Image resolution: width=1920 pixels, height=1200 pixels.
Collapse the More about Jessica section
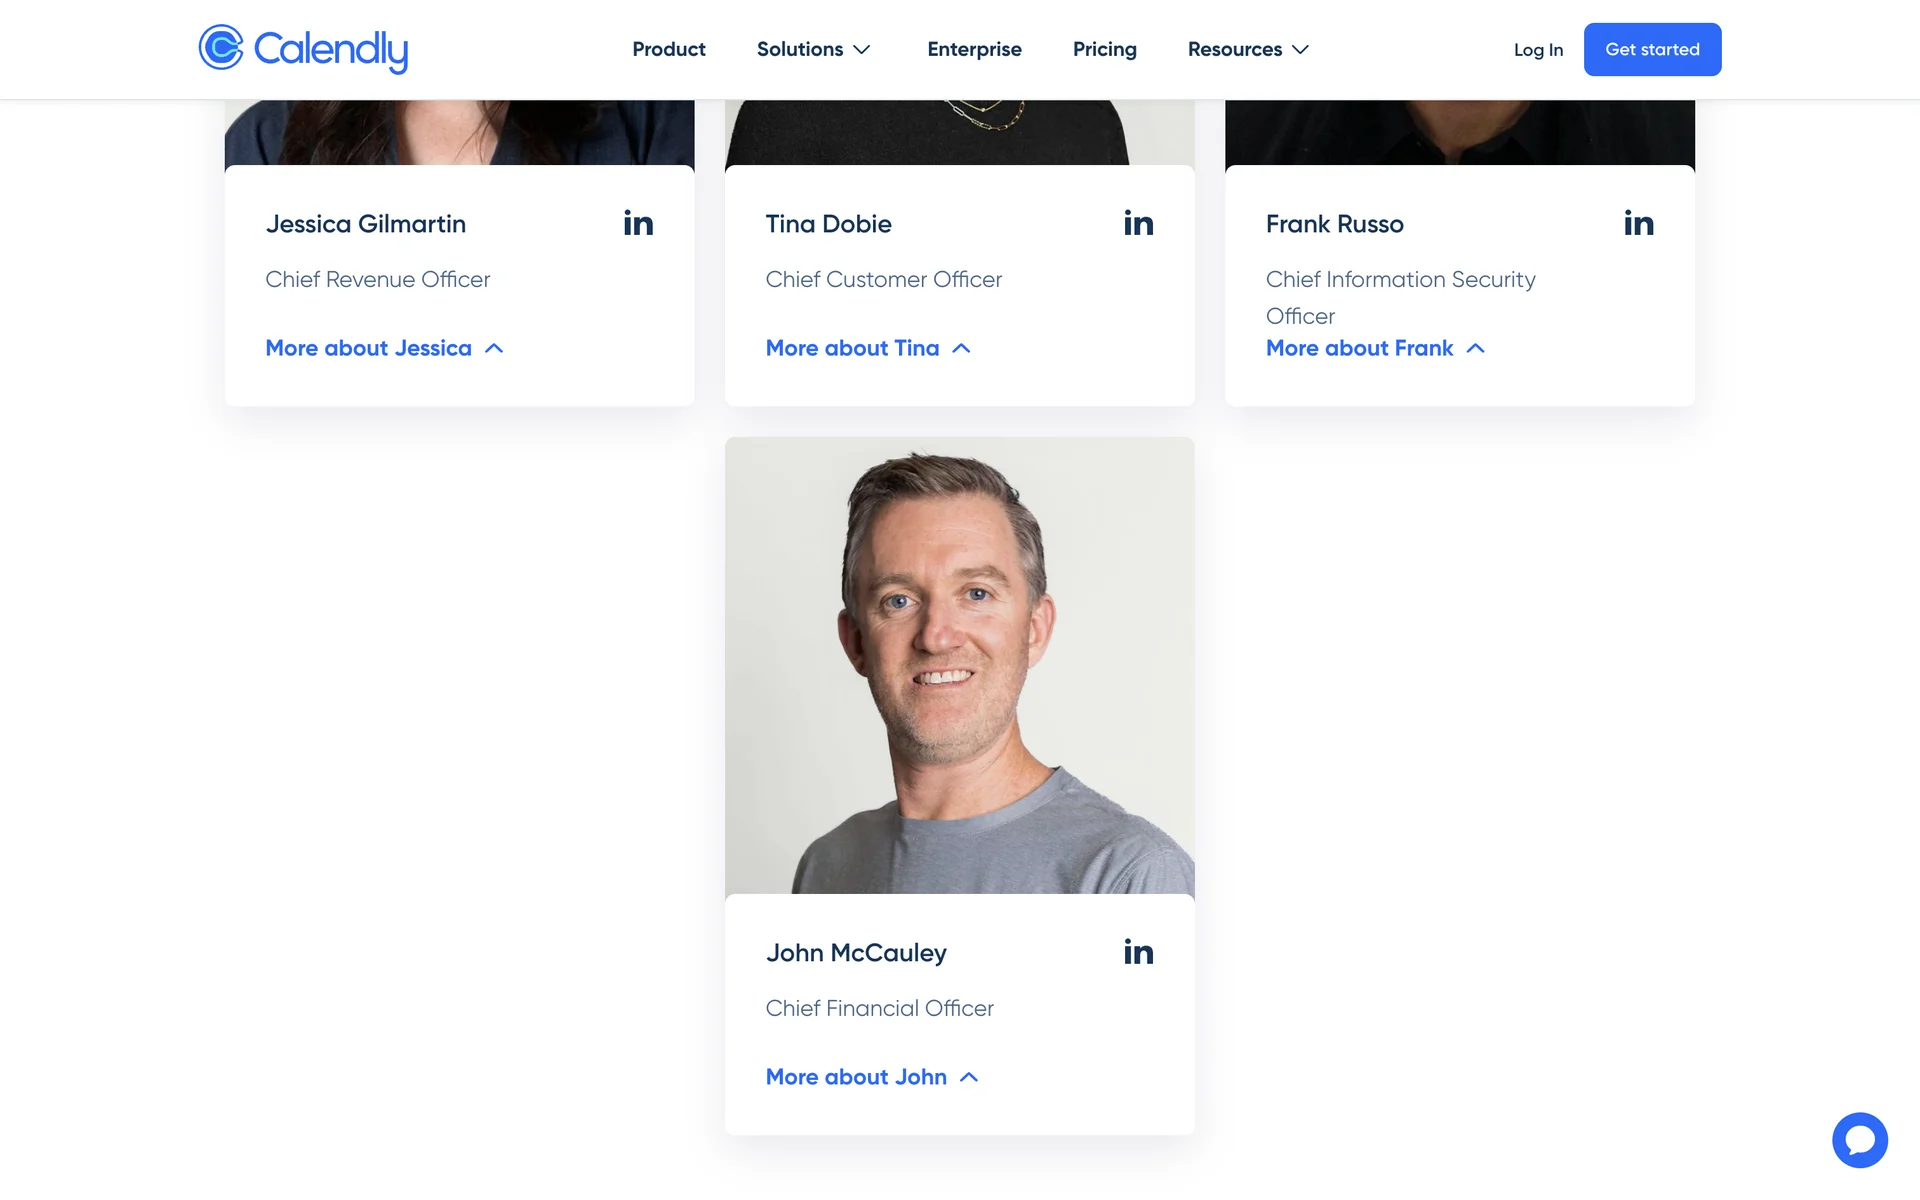tap(384, 348)
